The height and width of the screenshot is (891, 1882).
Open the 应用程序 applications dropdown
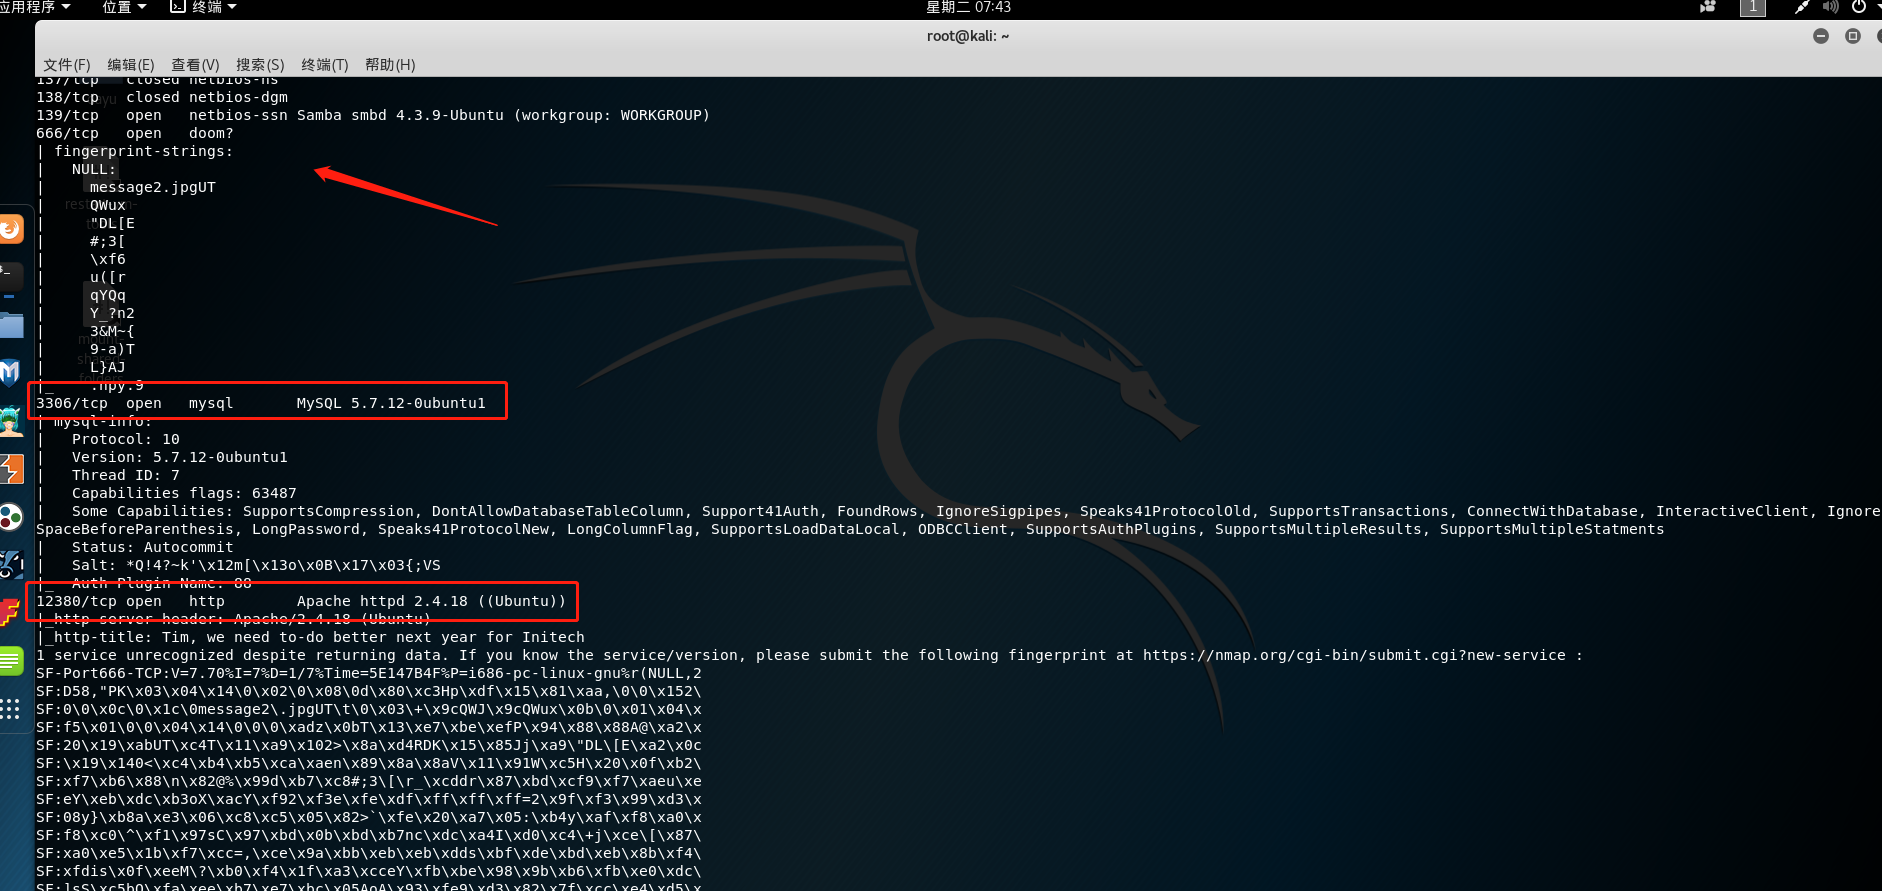click(36, 7)
